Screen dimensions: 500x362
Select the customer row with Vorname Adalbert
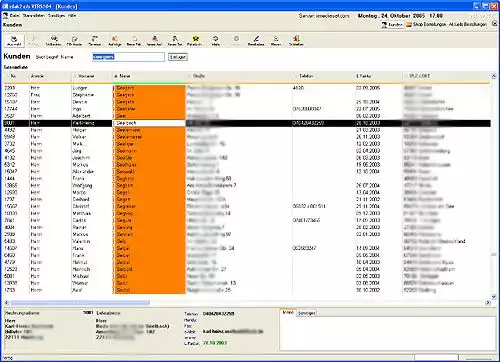[247, 116]
